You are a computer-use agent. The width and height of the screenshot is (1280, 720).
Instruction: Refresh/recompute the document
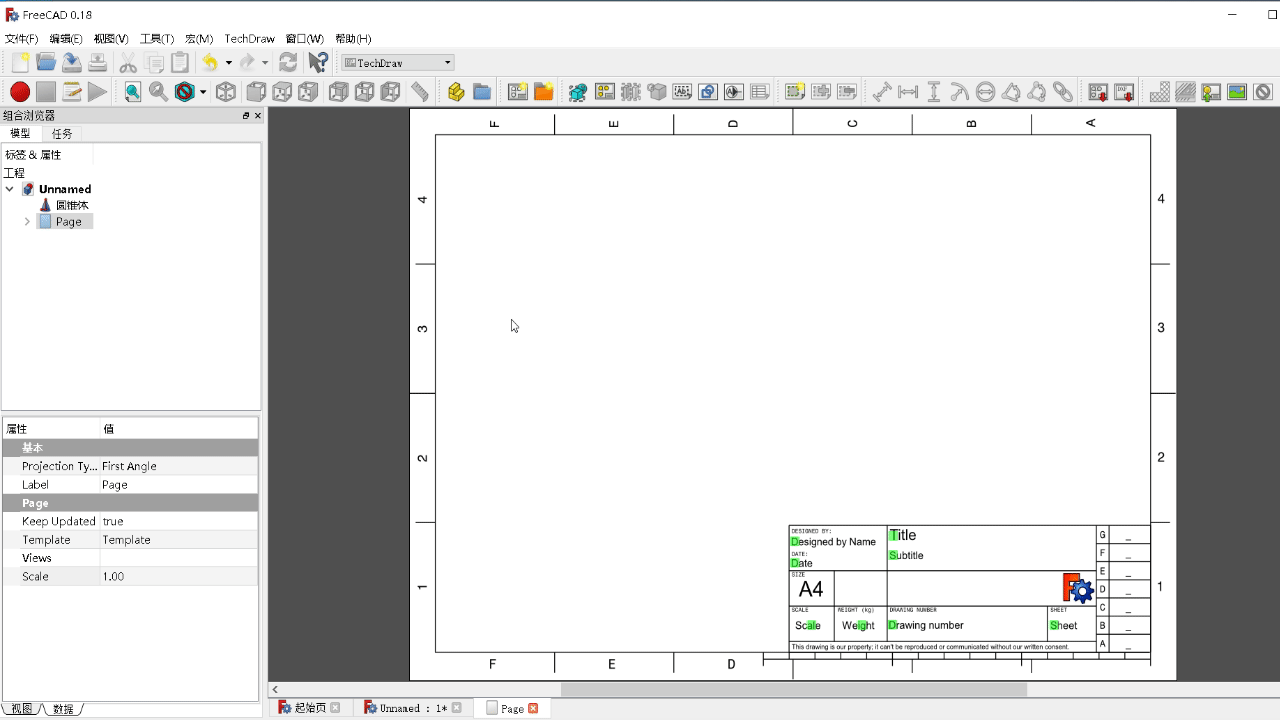288,63
